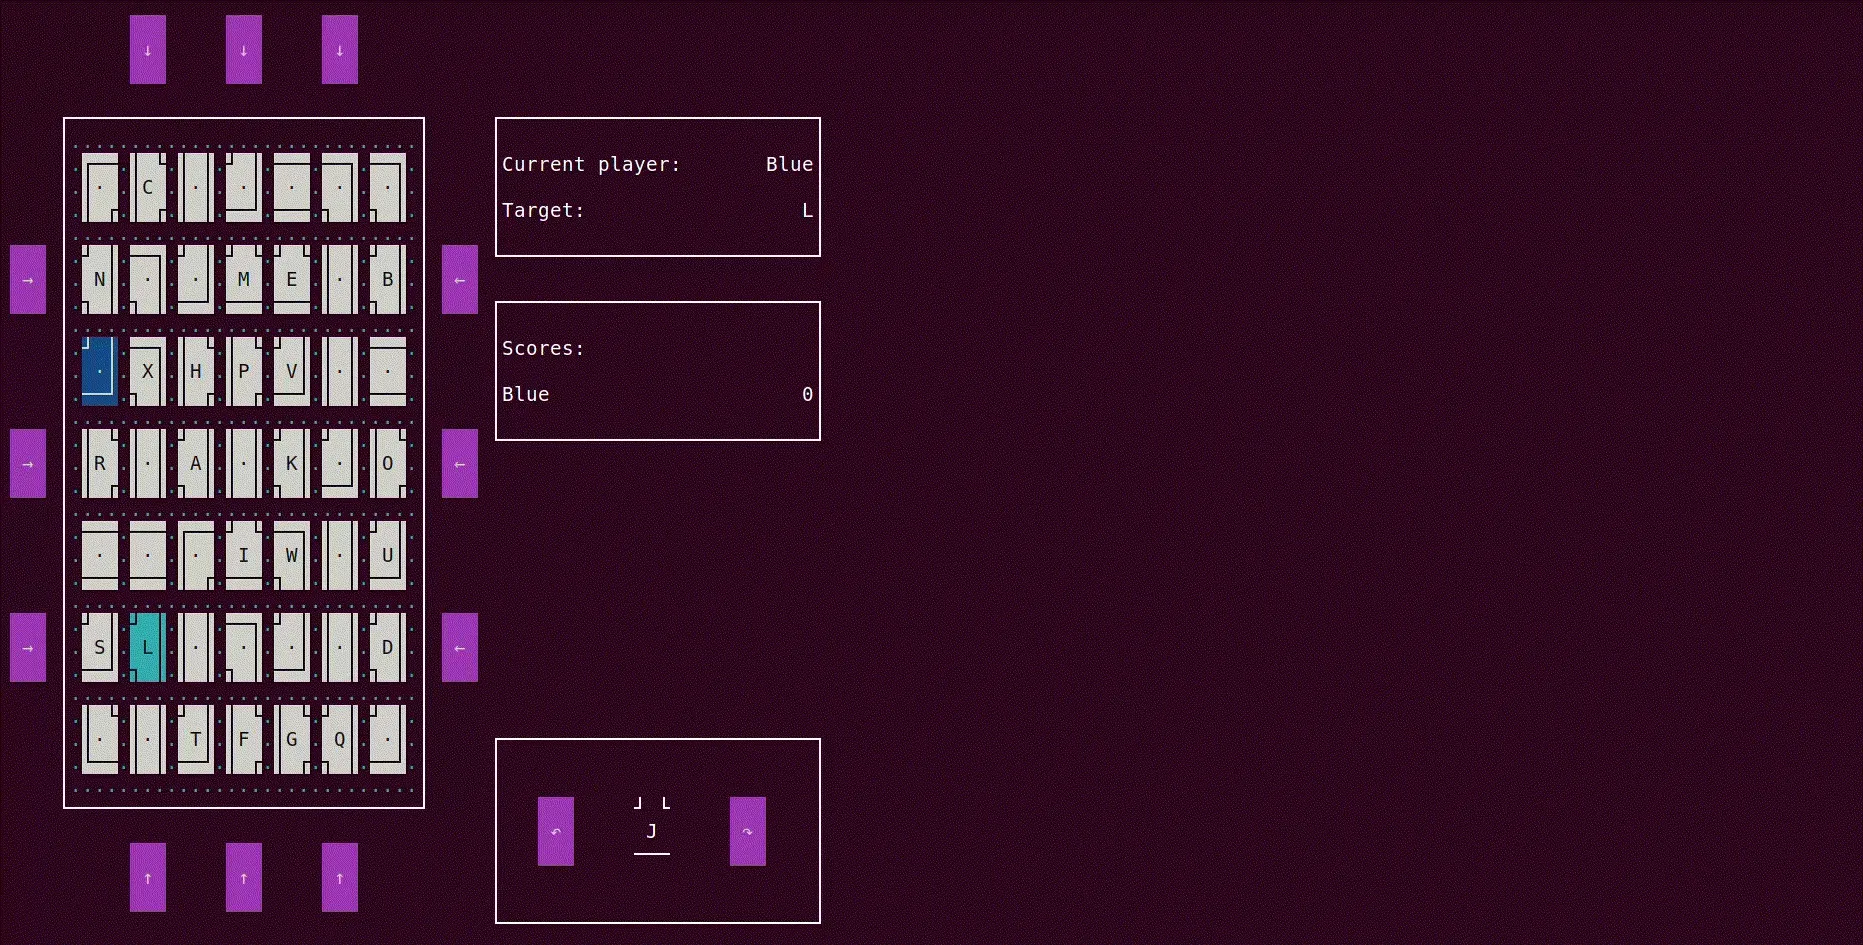Select the highlighted cyan L target tile
This screenshot has width=1863, height=945.
coord(148,648)
